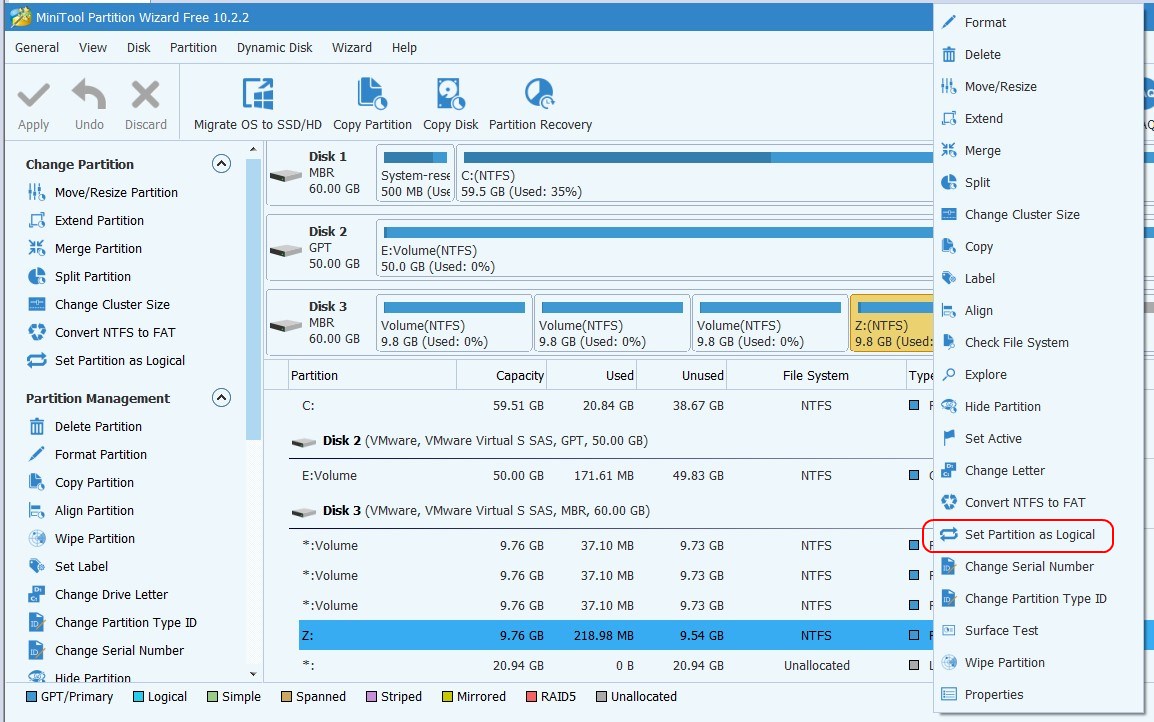Click the File System column header
1154x722 pixels.
tap(815, 376)
